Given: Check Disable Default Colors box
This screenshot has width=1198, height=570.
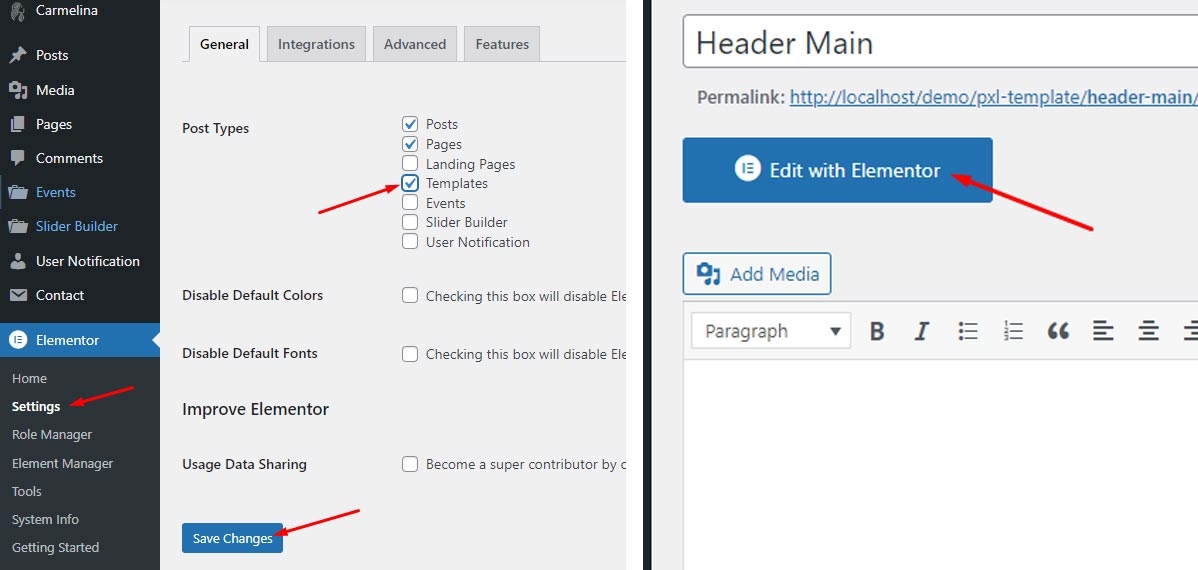Looking at the screenshot, I should tap(410, 295).
